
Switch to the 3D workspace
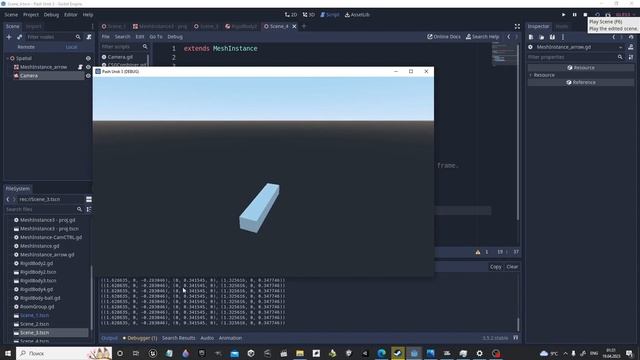(309, 15)
